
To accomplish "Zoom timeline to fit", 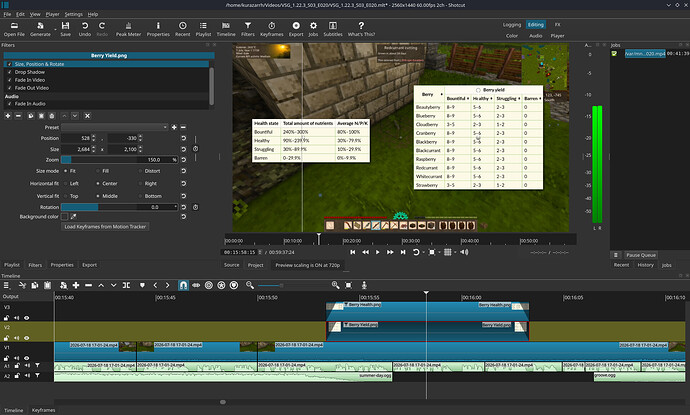I will [x=349, y=285].
